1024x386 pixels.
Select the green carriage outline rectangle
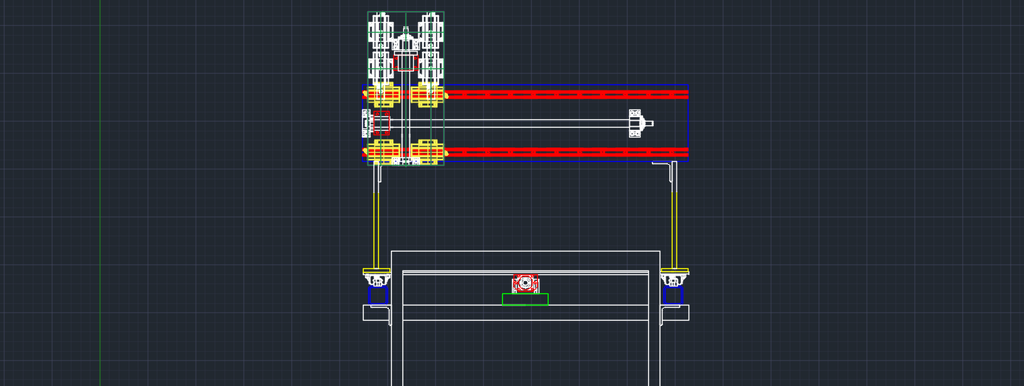point(406,88)
